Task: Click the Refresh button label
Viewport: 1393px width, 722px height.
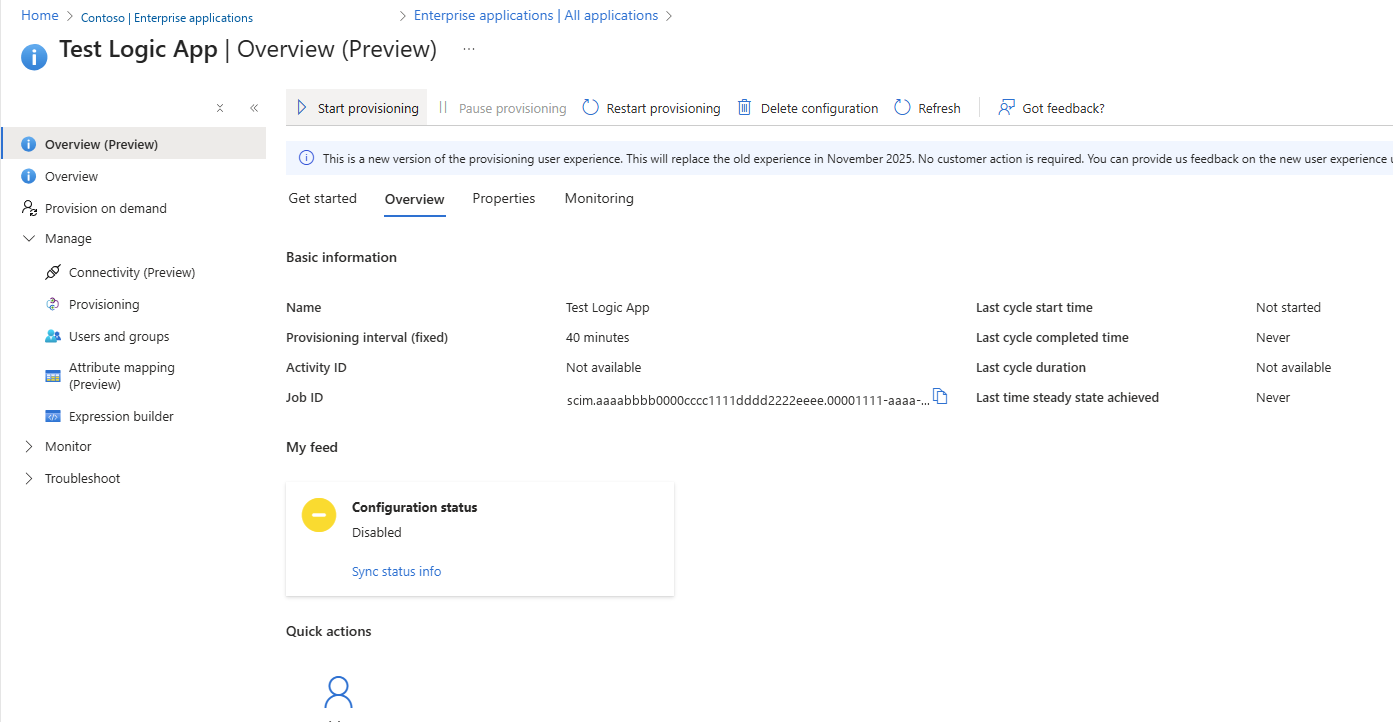Action: [x=939, y=108]
